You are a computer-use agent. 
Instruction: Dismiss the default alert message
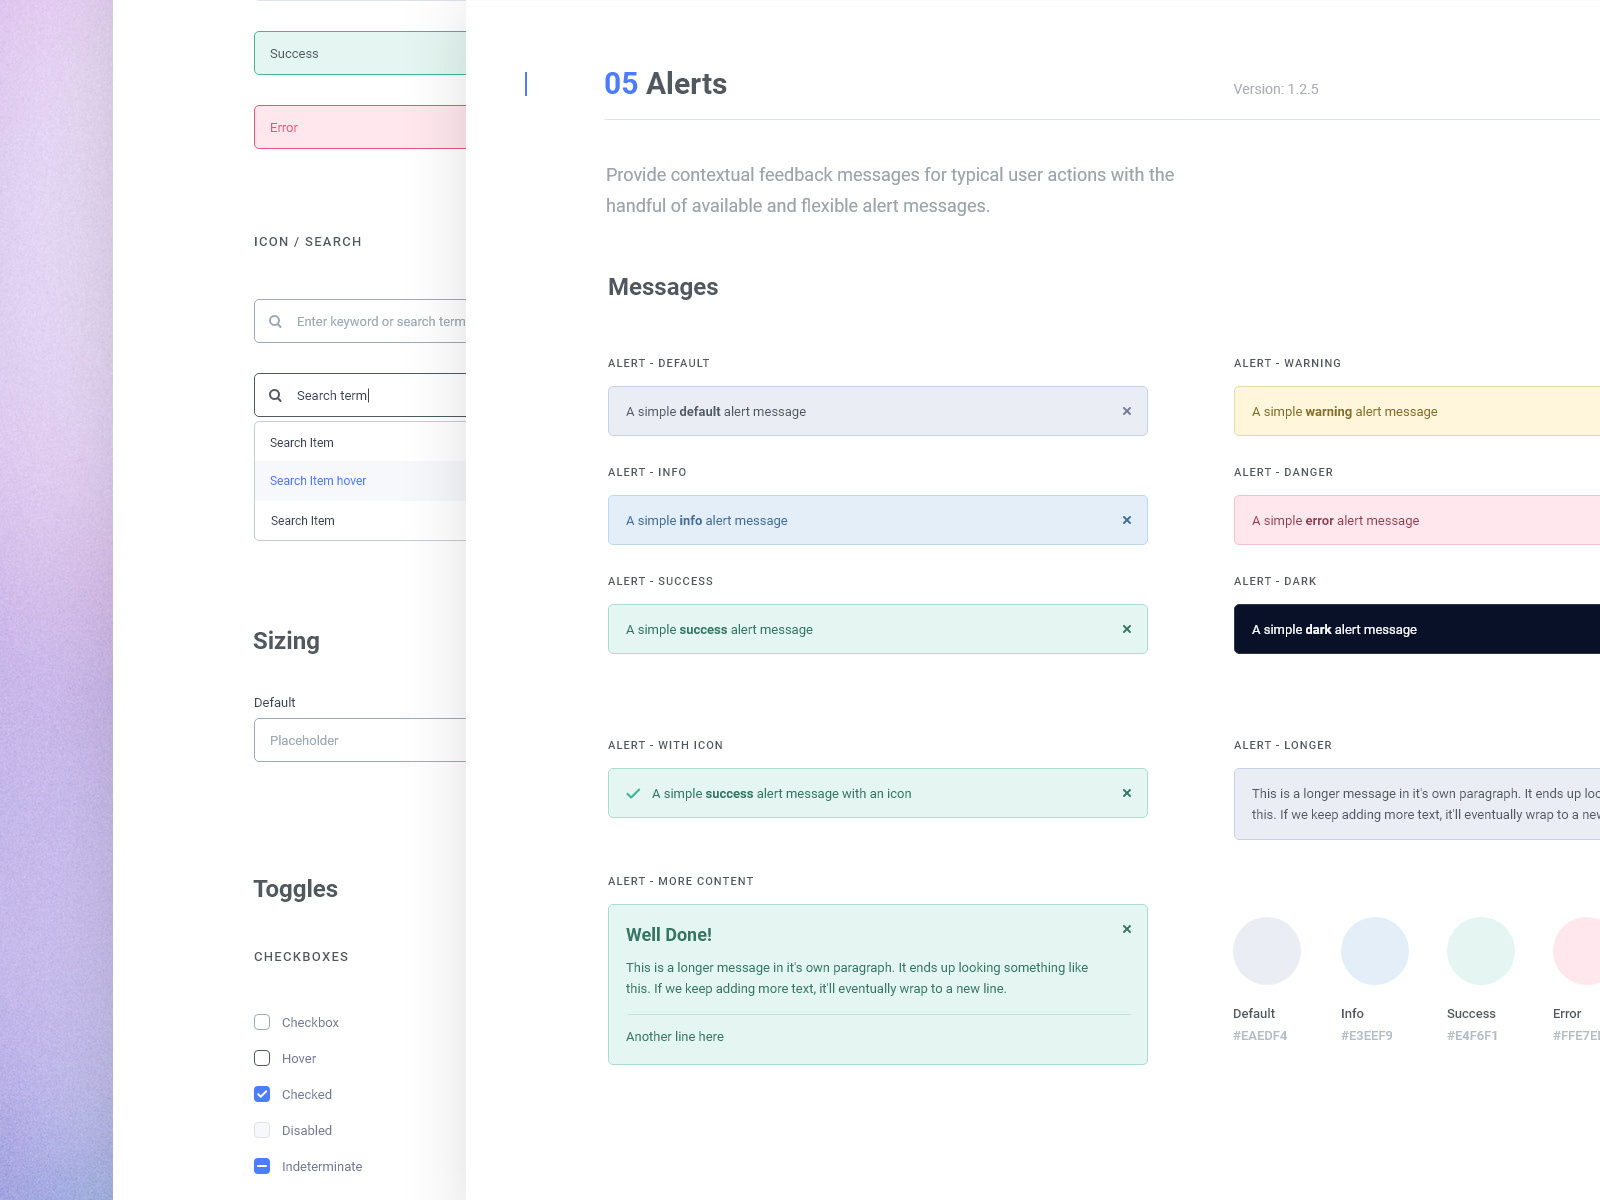(1127, 411)
